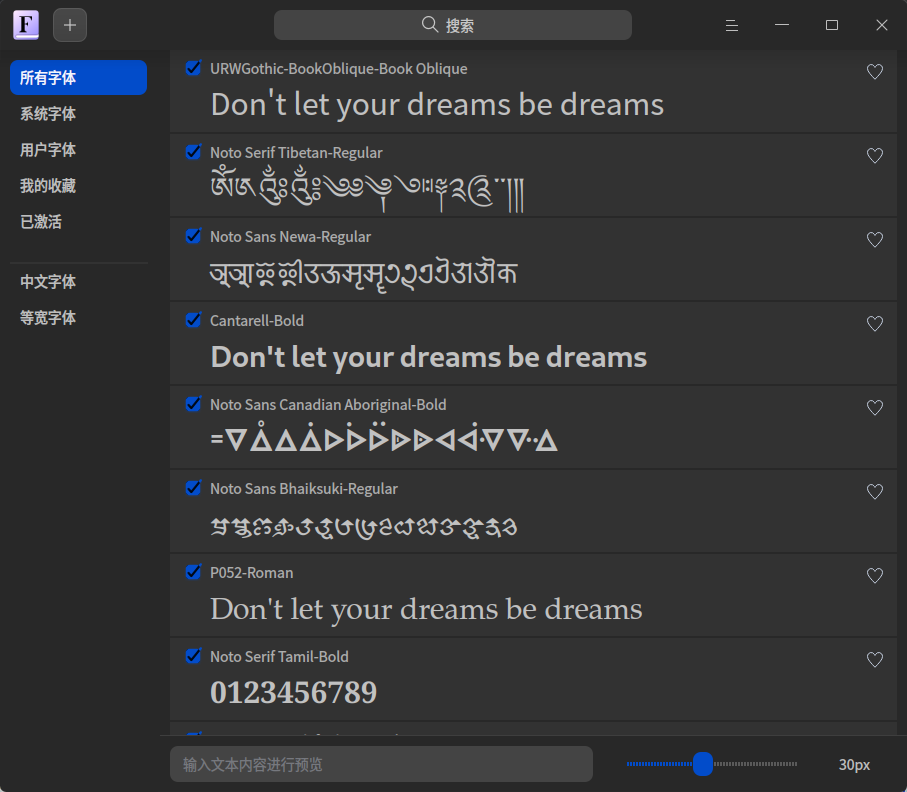Toggle the P052-Roman font checkbox

(193, 572)
